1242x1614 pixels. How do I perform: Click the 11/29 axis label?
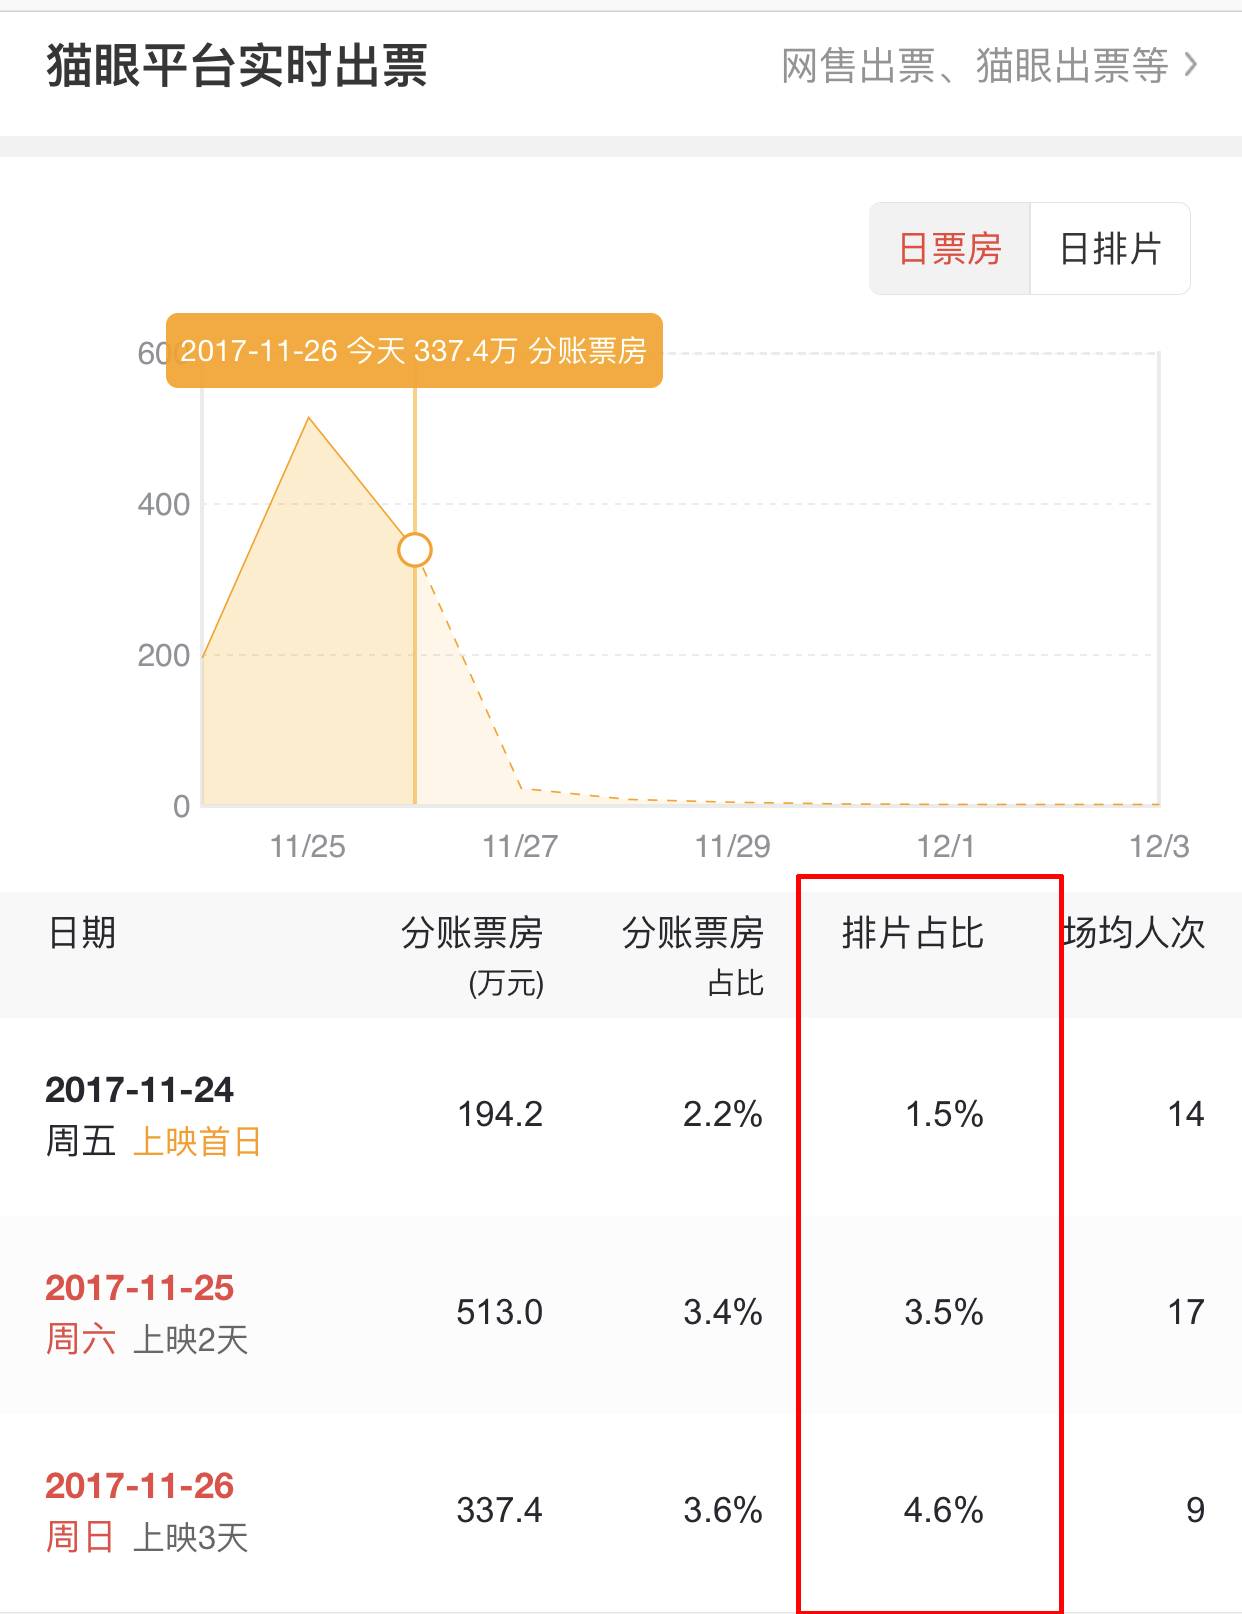(733, 847)
